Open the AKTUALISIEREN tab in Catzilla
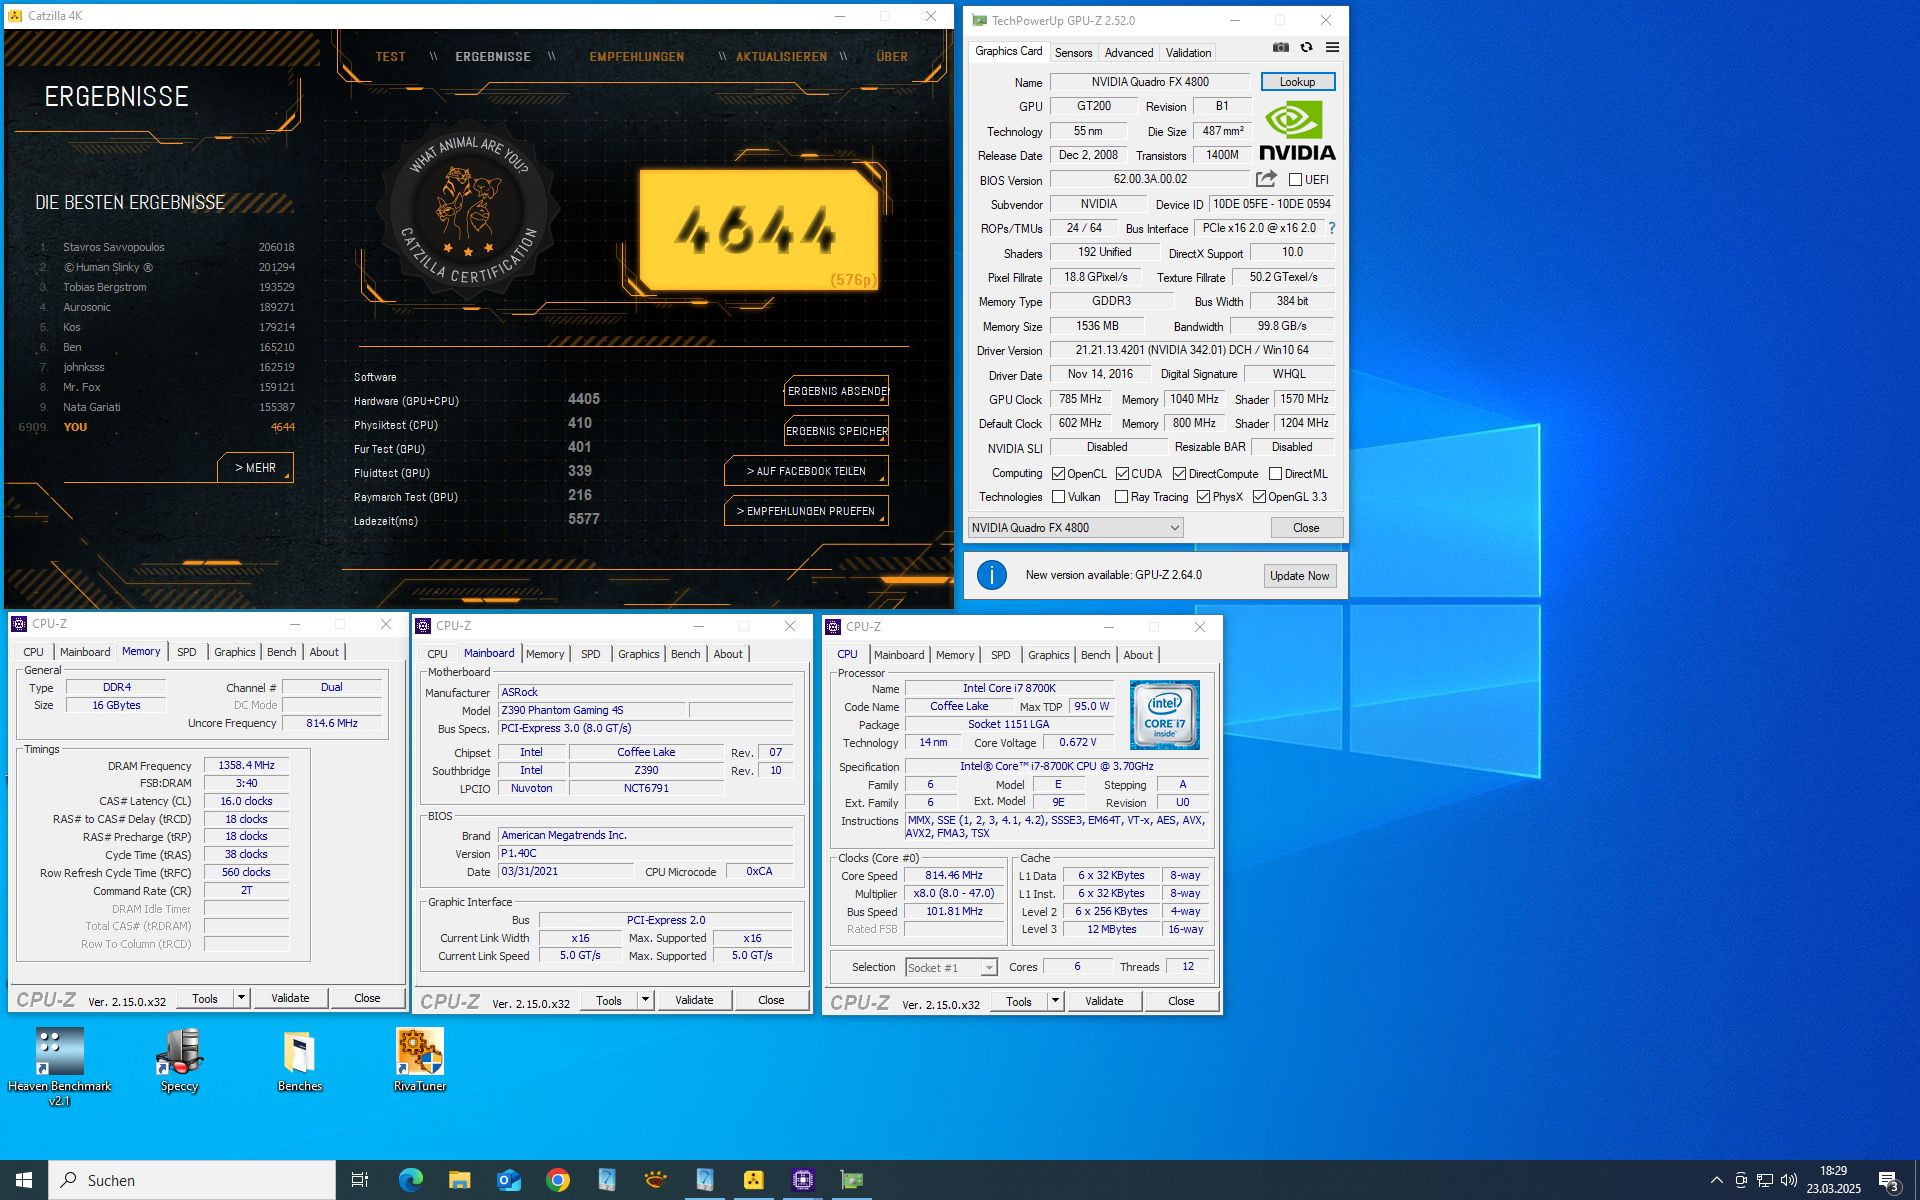Image resolution: width=1920 pixels, height=1200 pixels. click(781, 57)
